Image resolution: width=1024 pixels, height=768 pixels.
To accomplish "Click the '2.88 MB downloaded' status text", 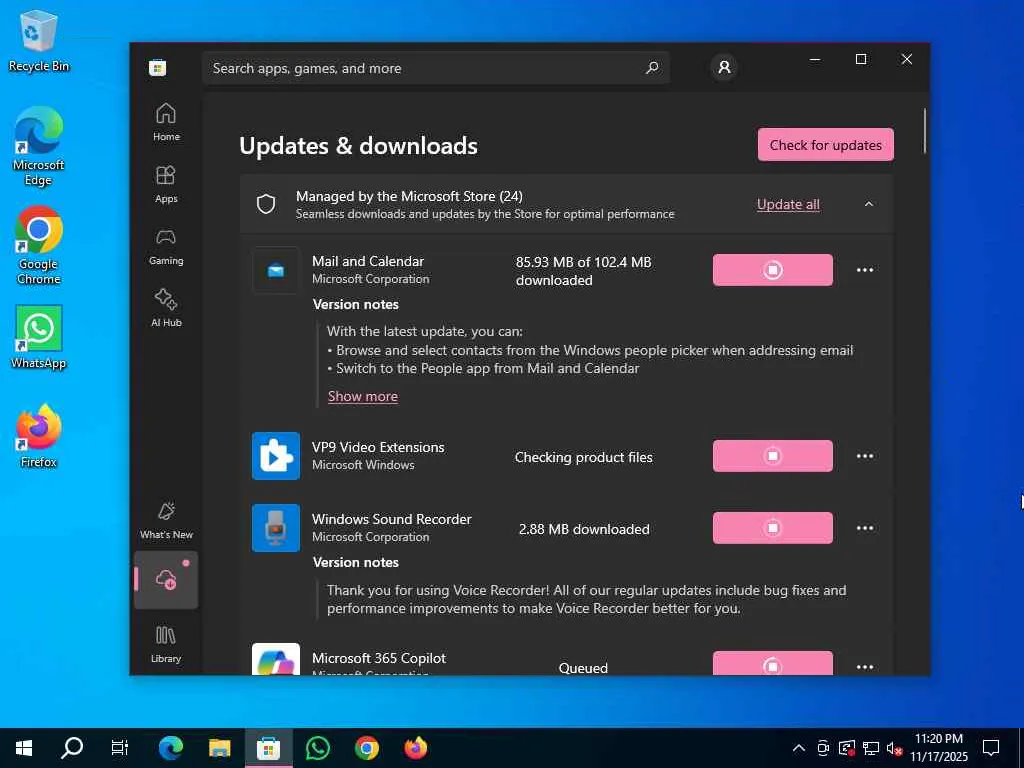I will [x=584, y=529].
